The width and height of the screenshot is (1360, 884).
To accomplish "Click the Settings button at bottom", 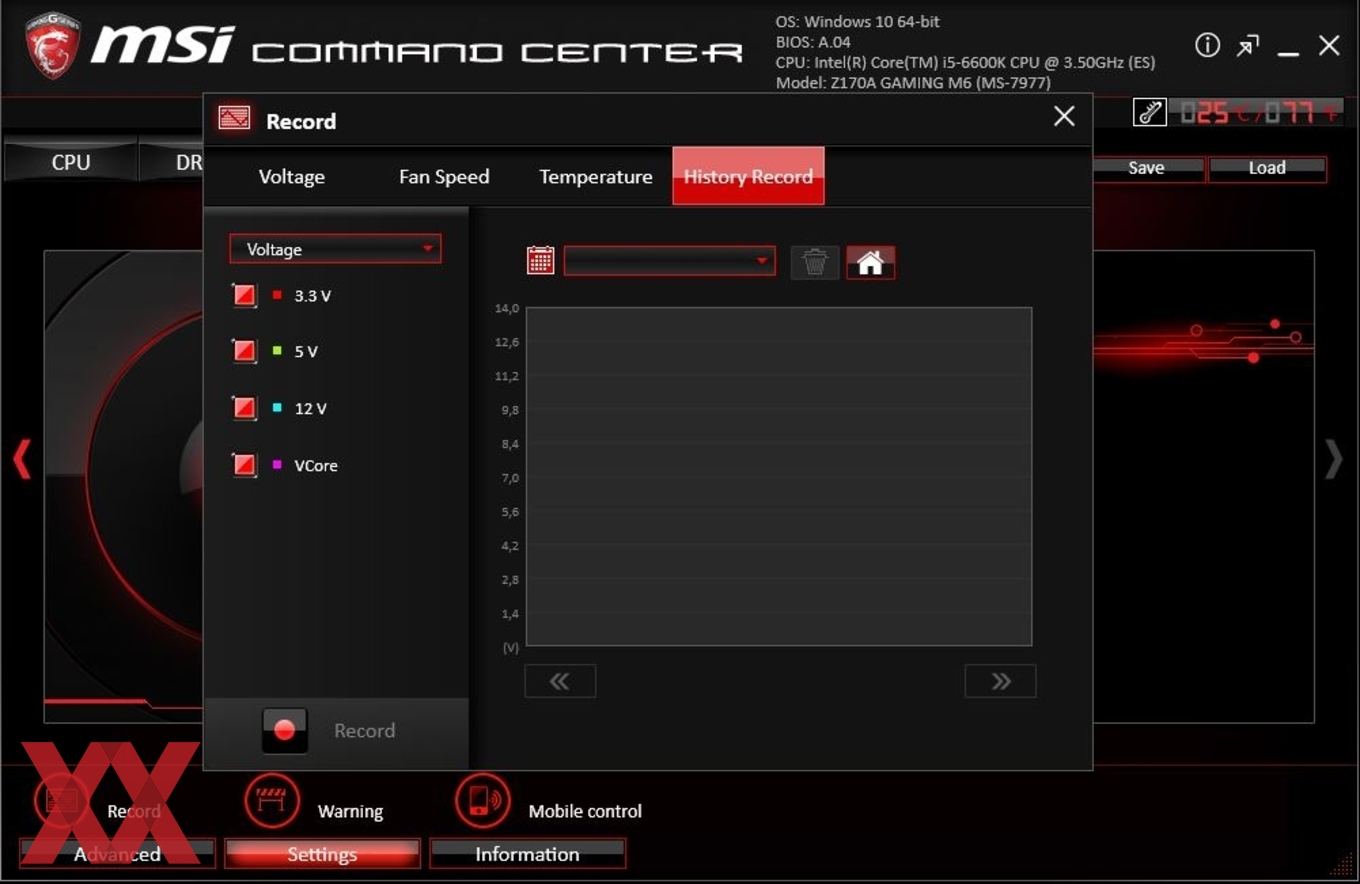I will tap(322, 854).
